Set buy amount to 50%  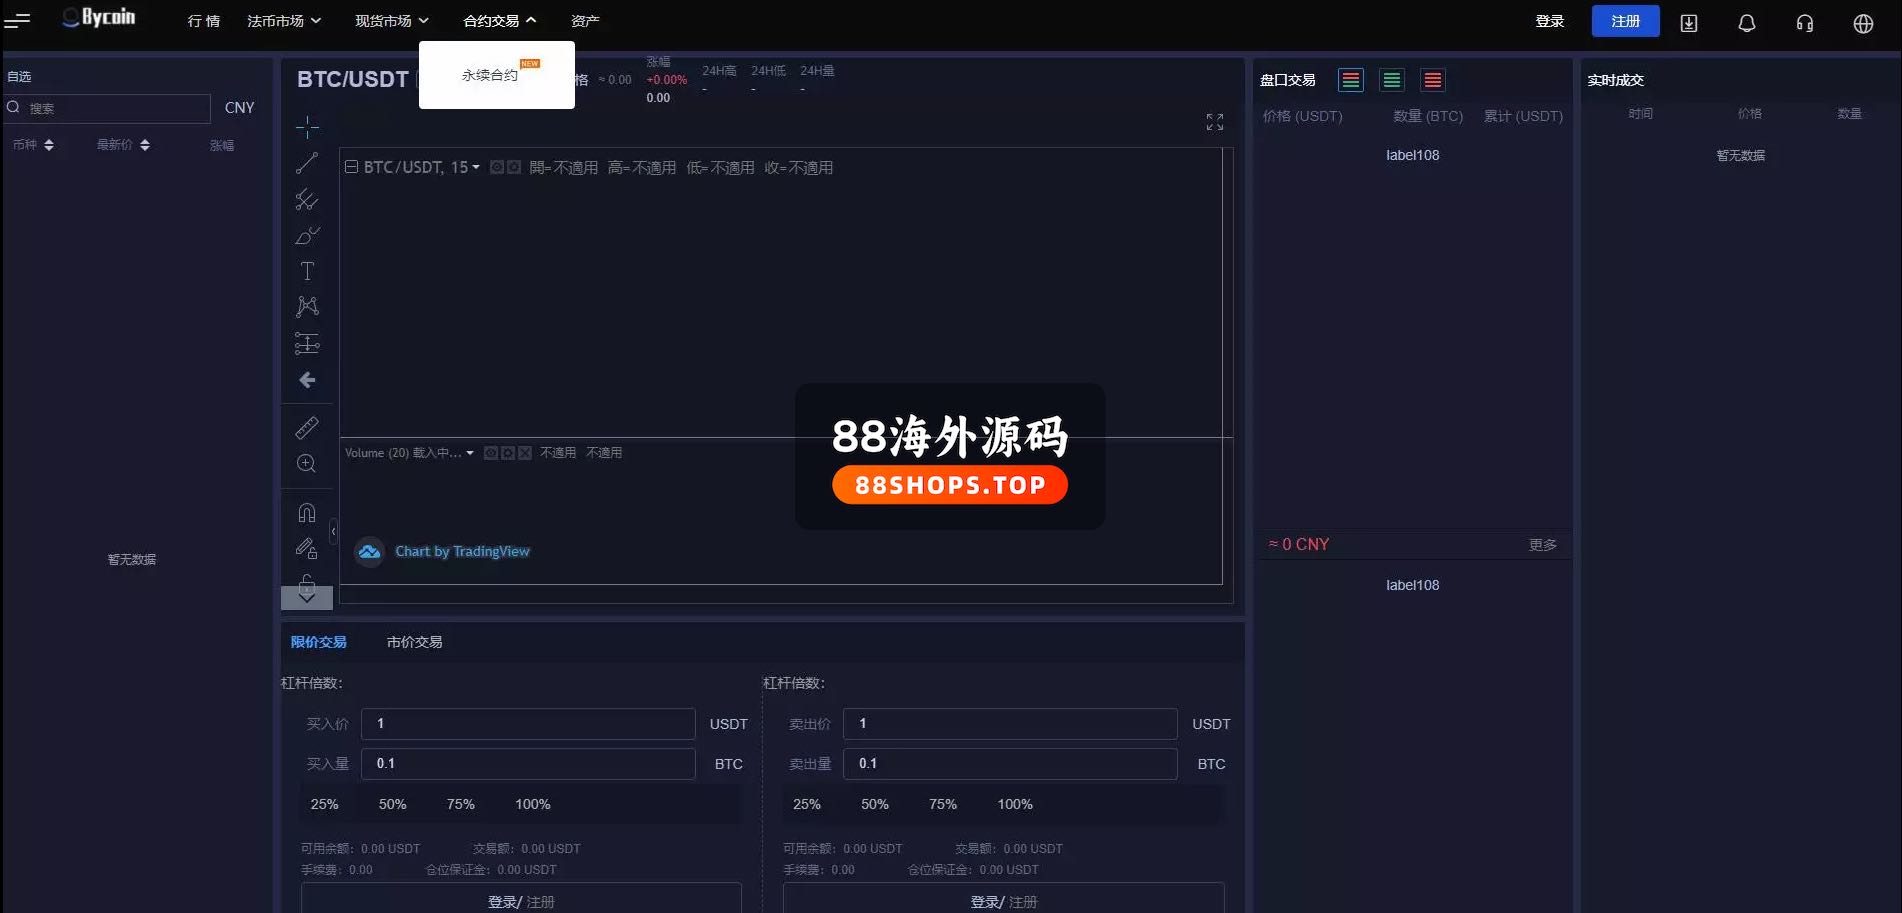click(x=392, y=804)
